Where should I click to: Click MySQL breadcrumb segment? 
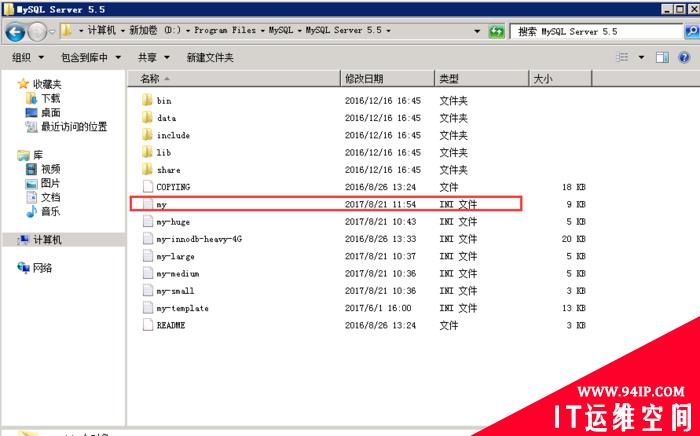[280, 30]
